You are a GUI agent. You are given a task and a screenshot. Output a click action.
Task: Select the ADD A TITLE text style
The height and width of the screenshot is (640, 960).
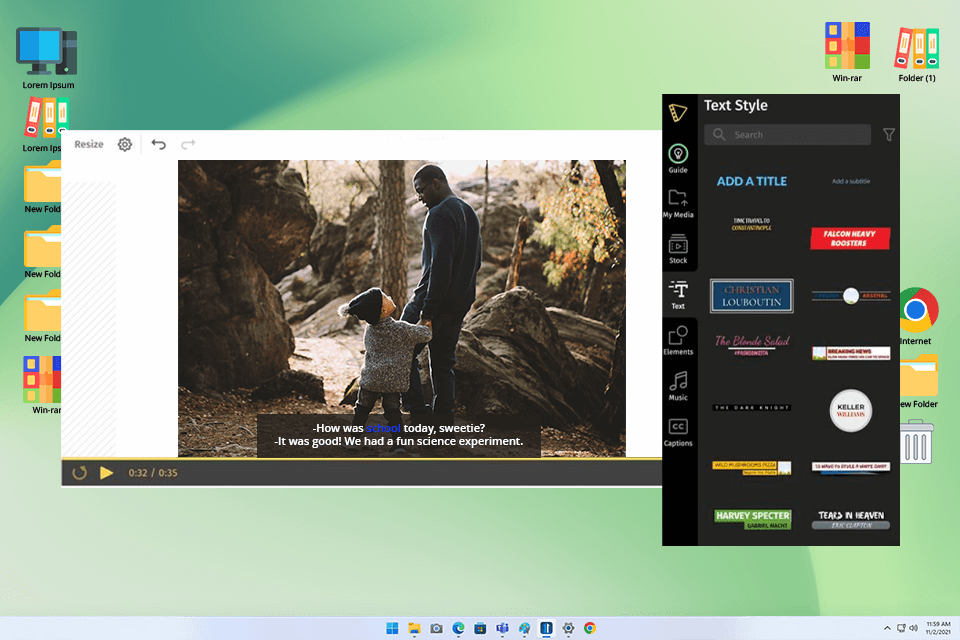coord(751,181)
